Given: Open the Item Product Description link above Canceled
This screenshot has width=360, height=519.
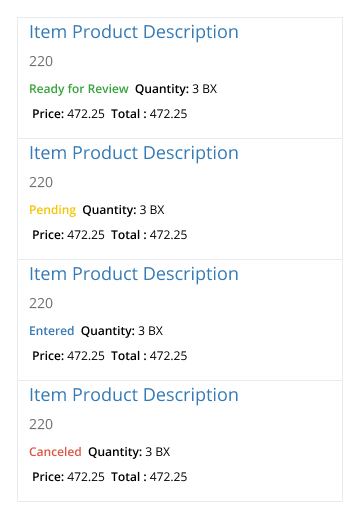Looking at the screenshot, I should (x=134, y=395).
